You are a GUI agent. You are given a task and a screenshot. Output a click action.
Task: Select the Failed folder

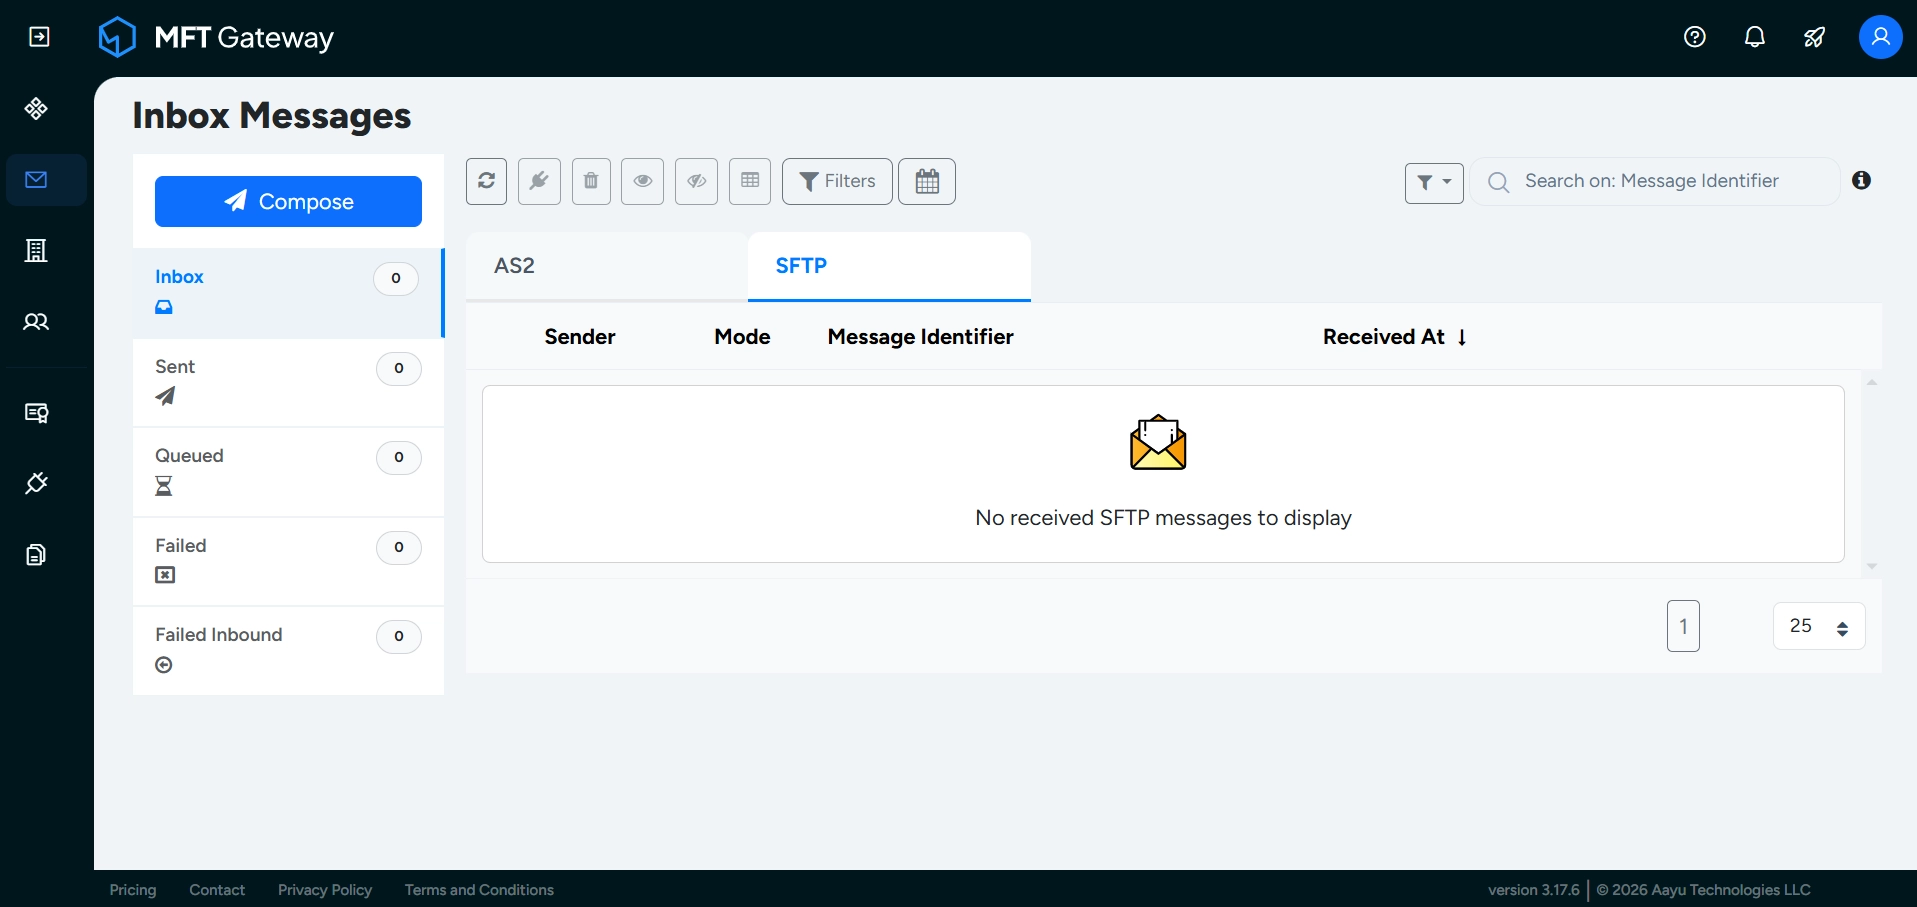point(288,561)
